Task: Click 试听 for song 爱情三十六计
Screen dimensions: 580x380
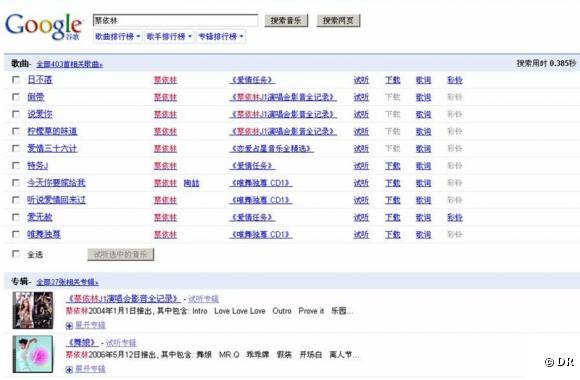Action: [x=361, y=149]
